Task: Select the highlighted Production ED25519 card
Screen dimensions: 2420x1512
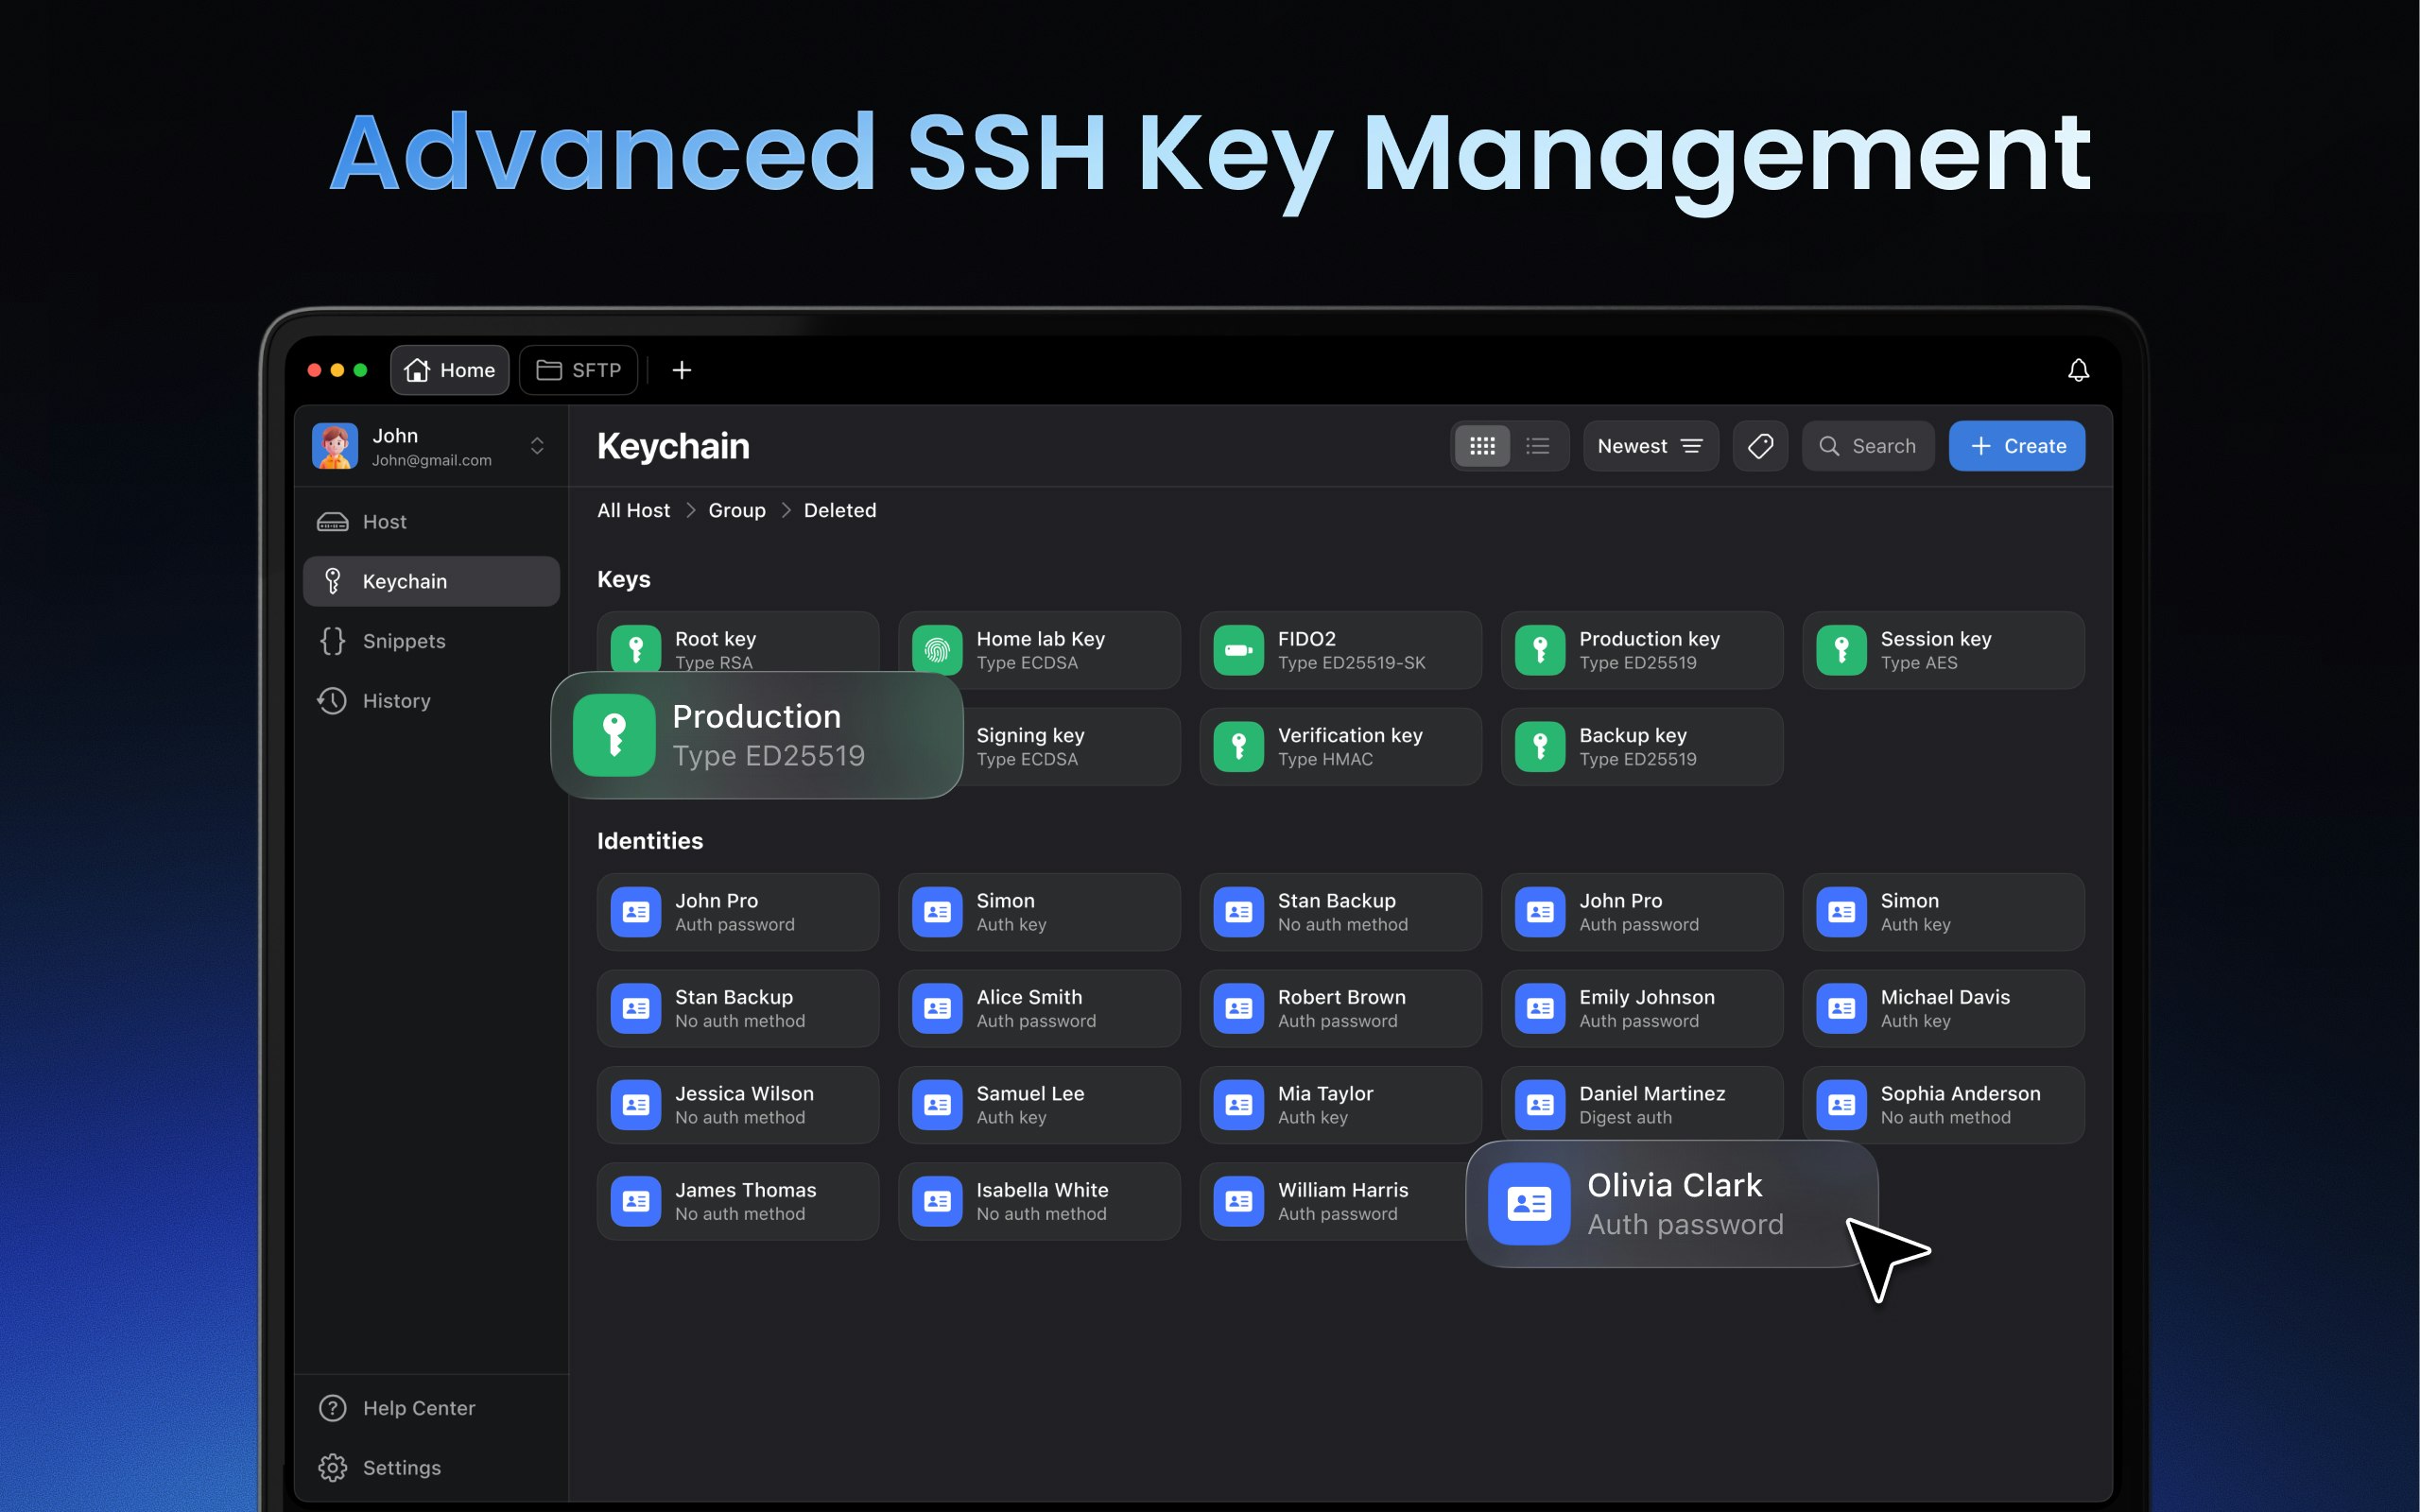Action: [757, 735]
